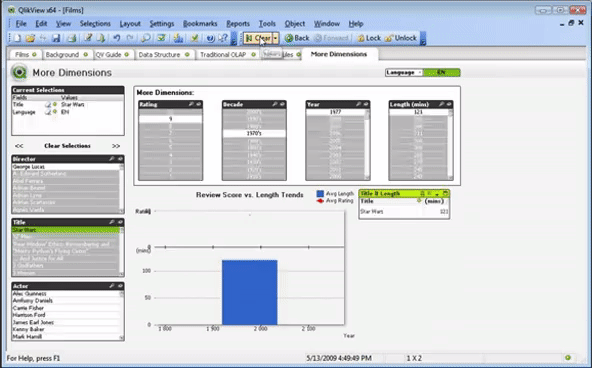
Task: Click the search icon in Title listbox header
Action: (112, 222)
